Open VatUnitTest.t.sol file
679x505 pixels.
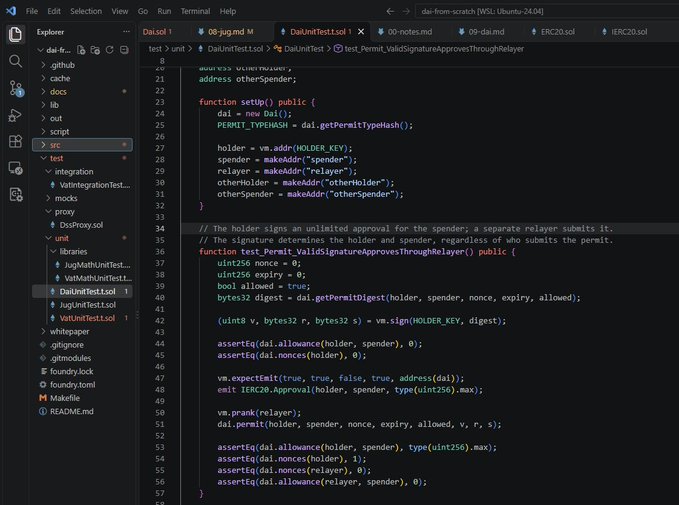pos(82,318)
